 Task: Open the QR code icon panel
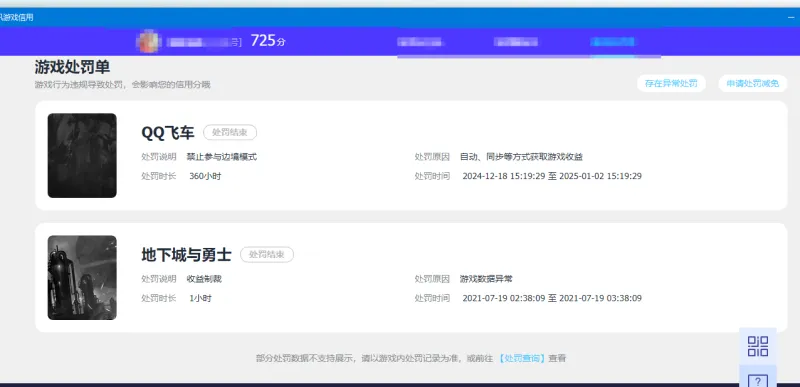758,346
